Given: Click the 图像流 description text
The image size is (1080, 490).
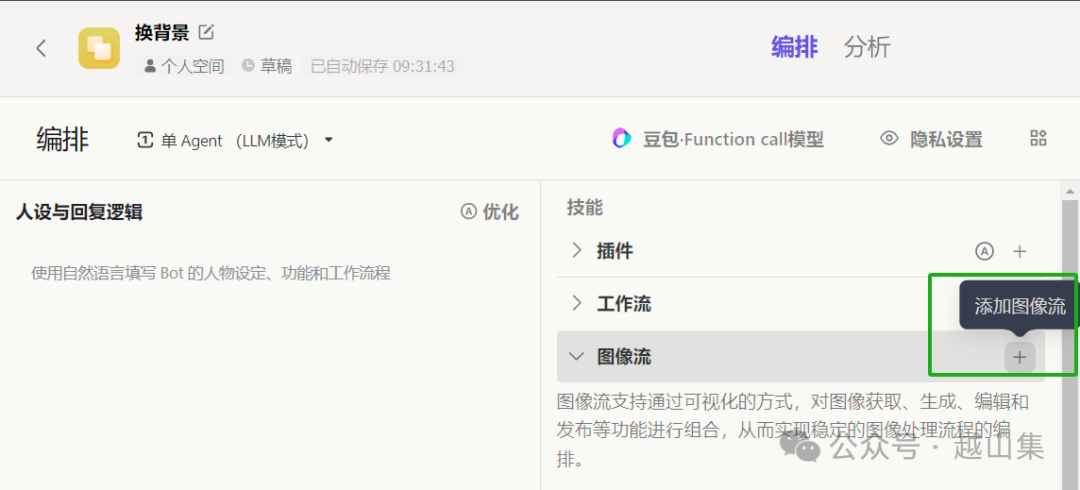Looking at the screenshot, I should pyautogui.click(x=792, y=431).
